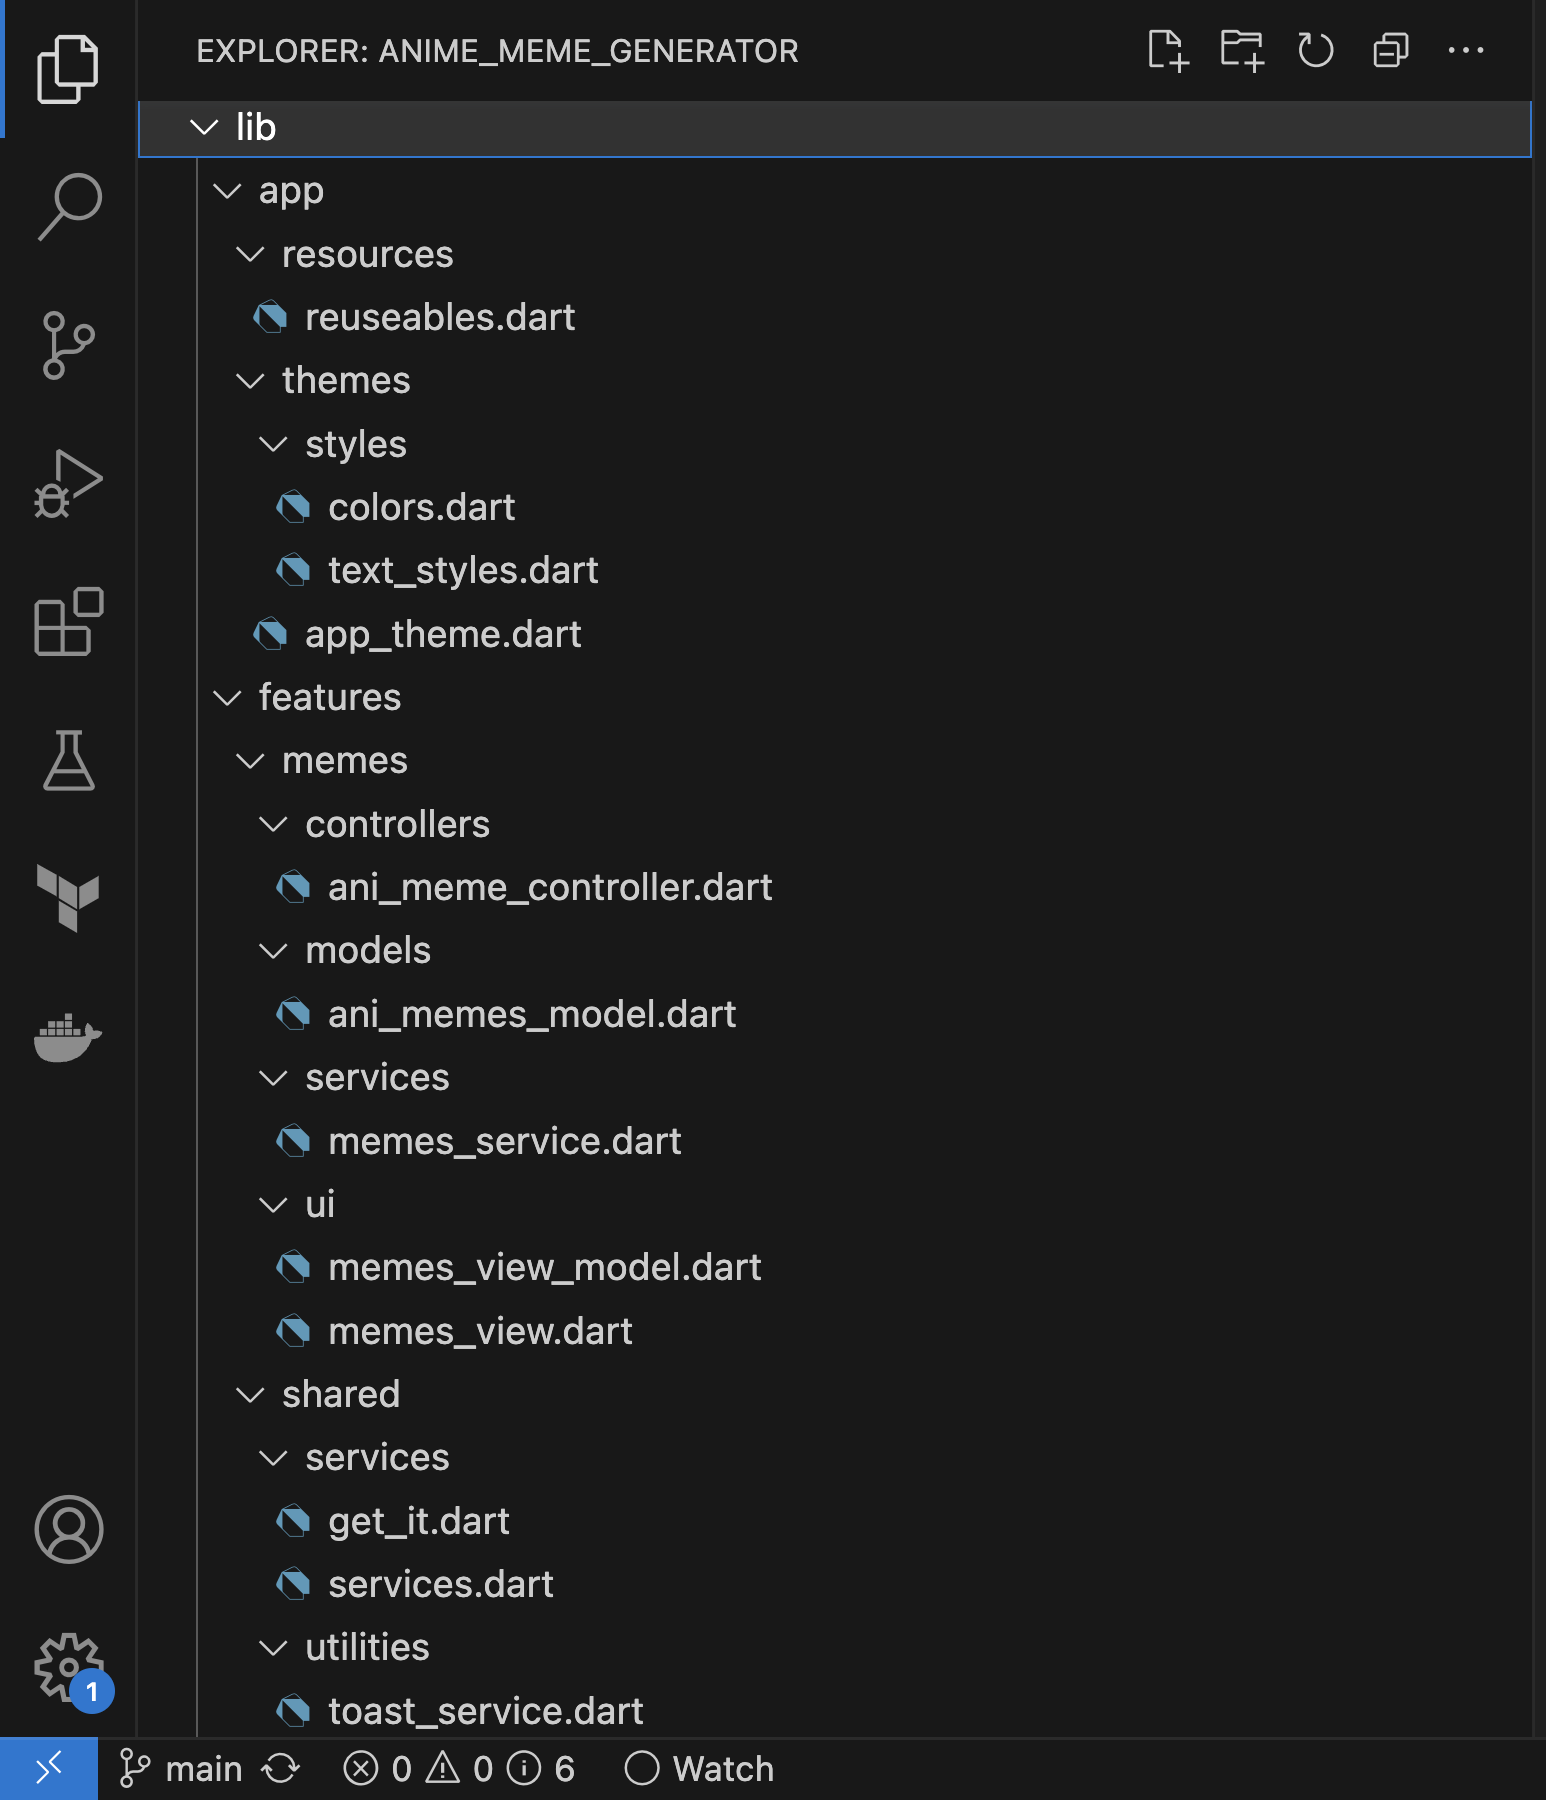Open the Terraform extension panel
This screenshot has height=1800, width=1546.
pos(68,898)
